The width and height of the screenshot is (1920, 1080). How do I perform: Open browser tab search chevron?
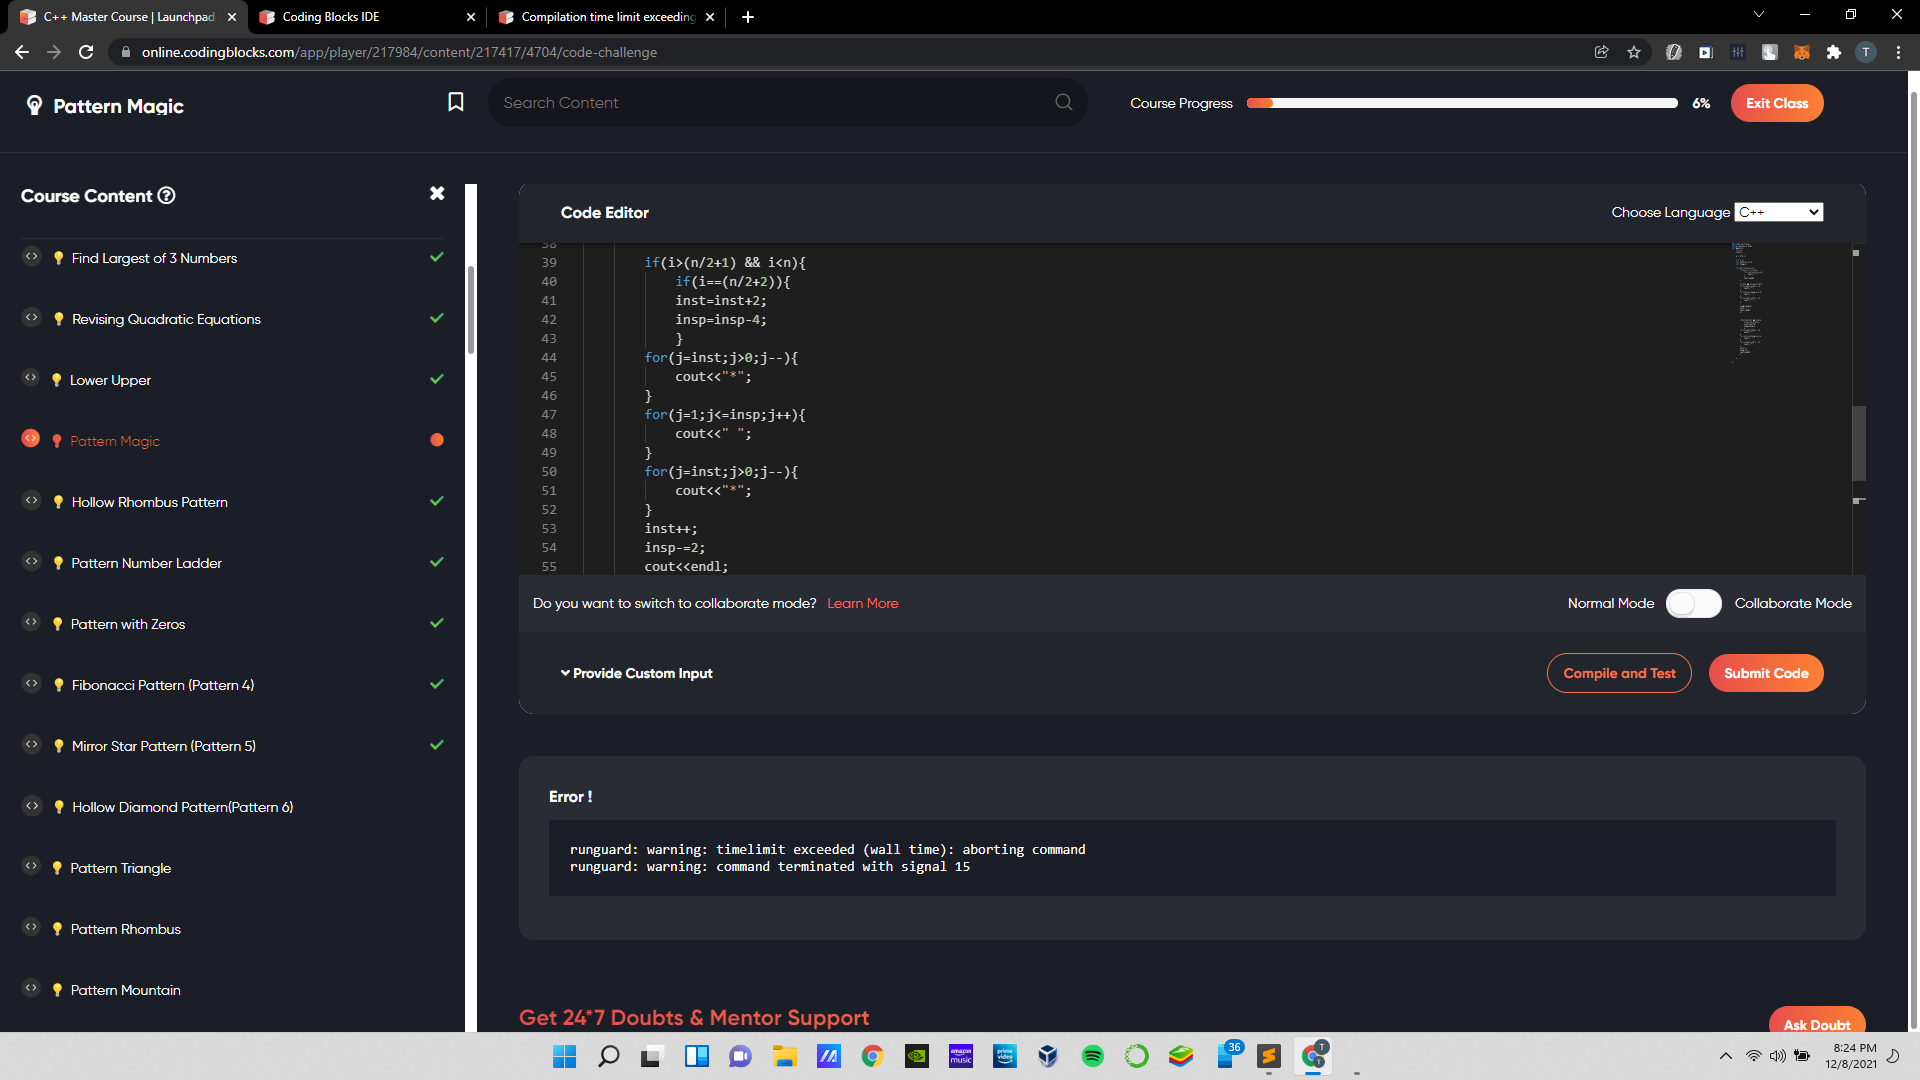coord(1759,15)
